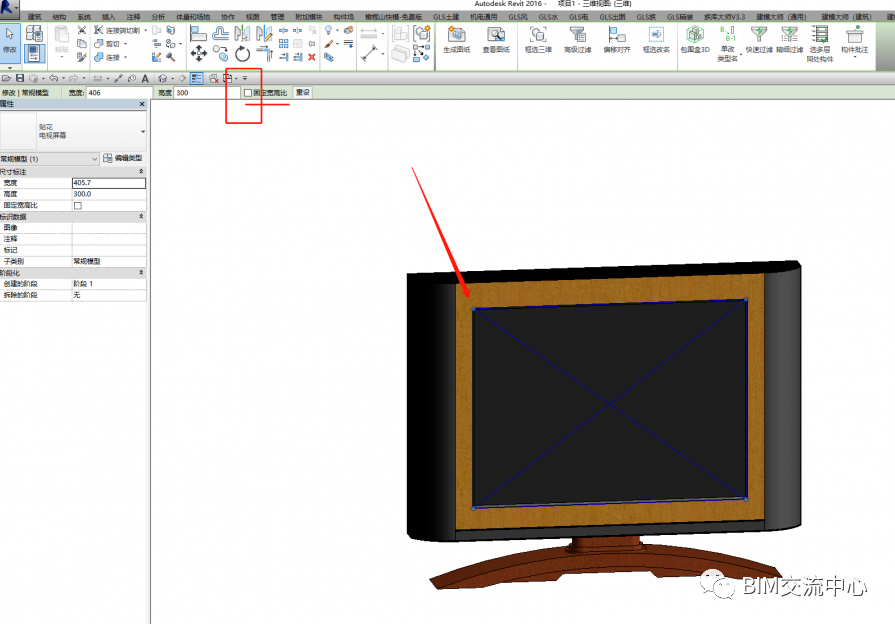The image size is (895, 624).
Task: Open the 注释 ribbon tab
Action: (x=133, y=17)
